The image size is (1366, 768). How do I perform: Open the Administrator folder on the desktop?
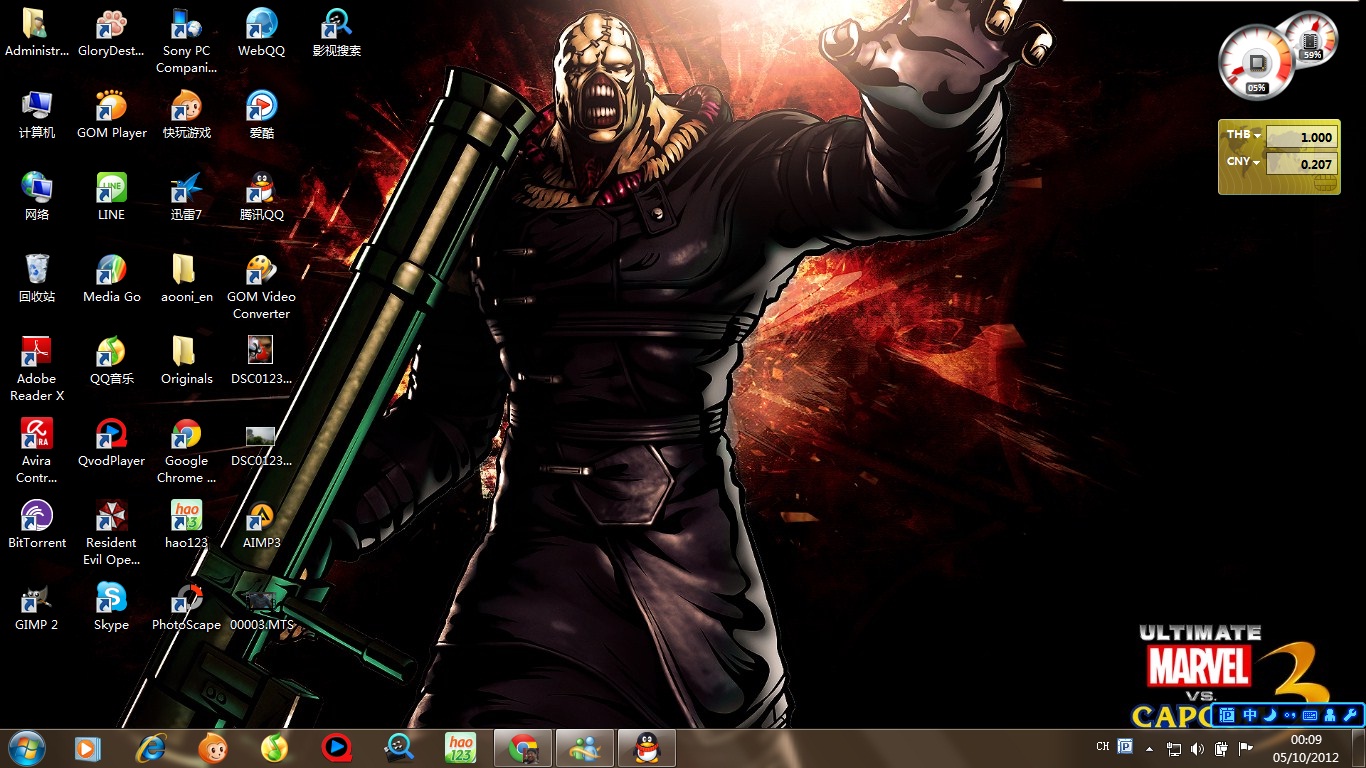(x=37, y=33)
